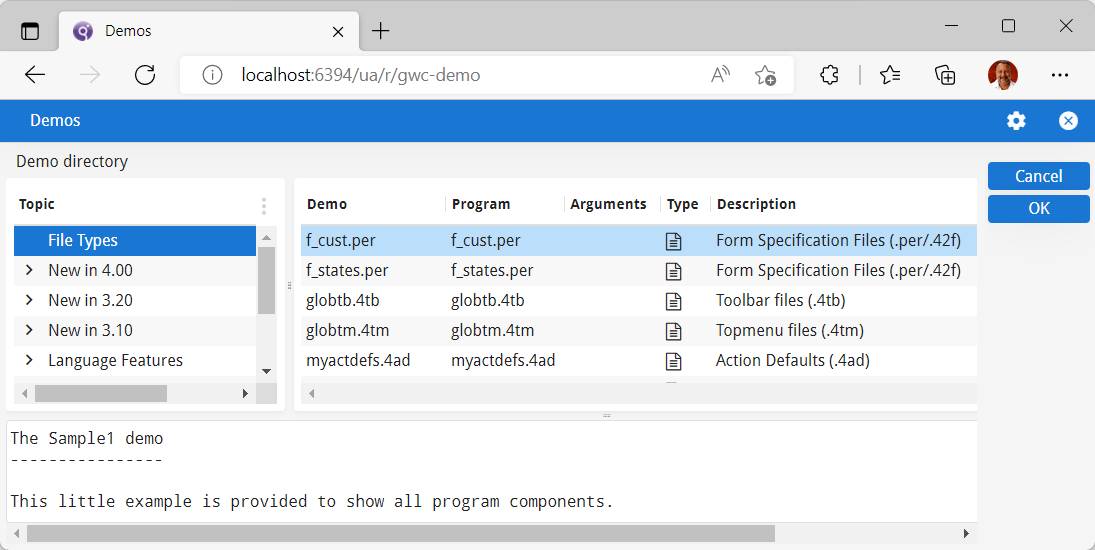This screenshot has width=1095, height=550.
Task: Click the document icon in globtb.4tb row
Action: tap(674, 301)
